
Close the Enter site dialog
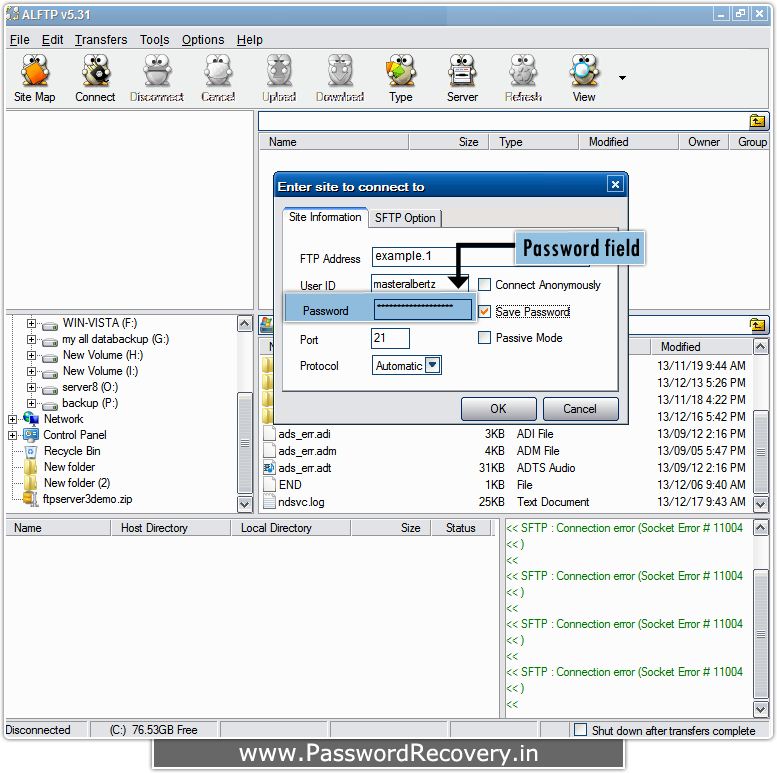[615, 185]
